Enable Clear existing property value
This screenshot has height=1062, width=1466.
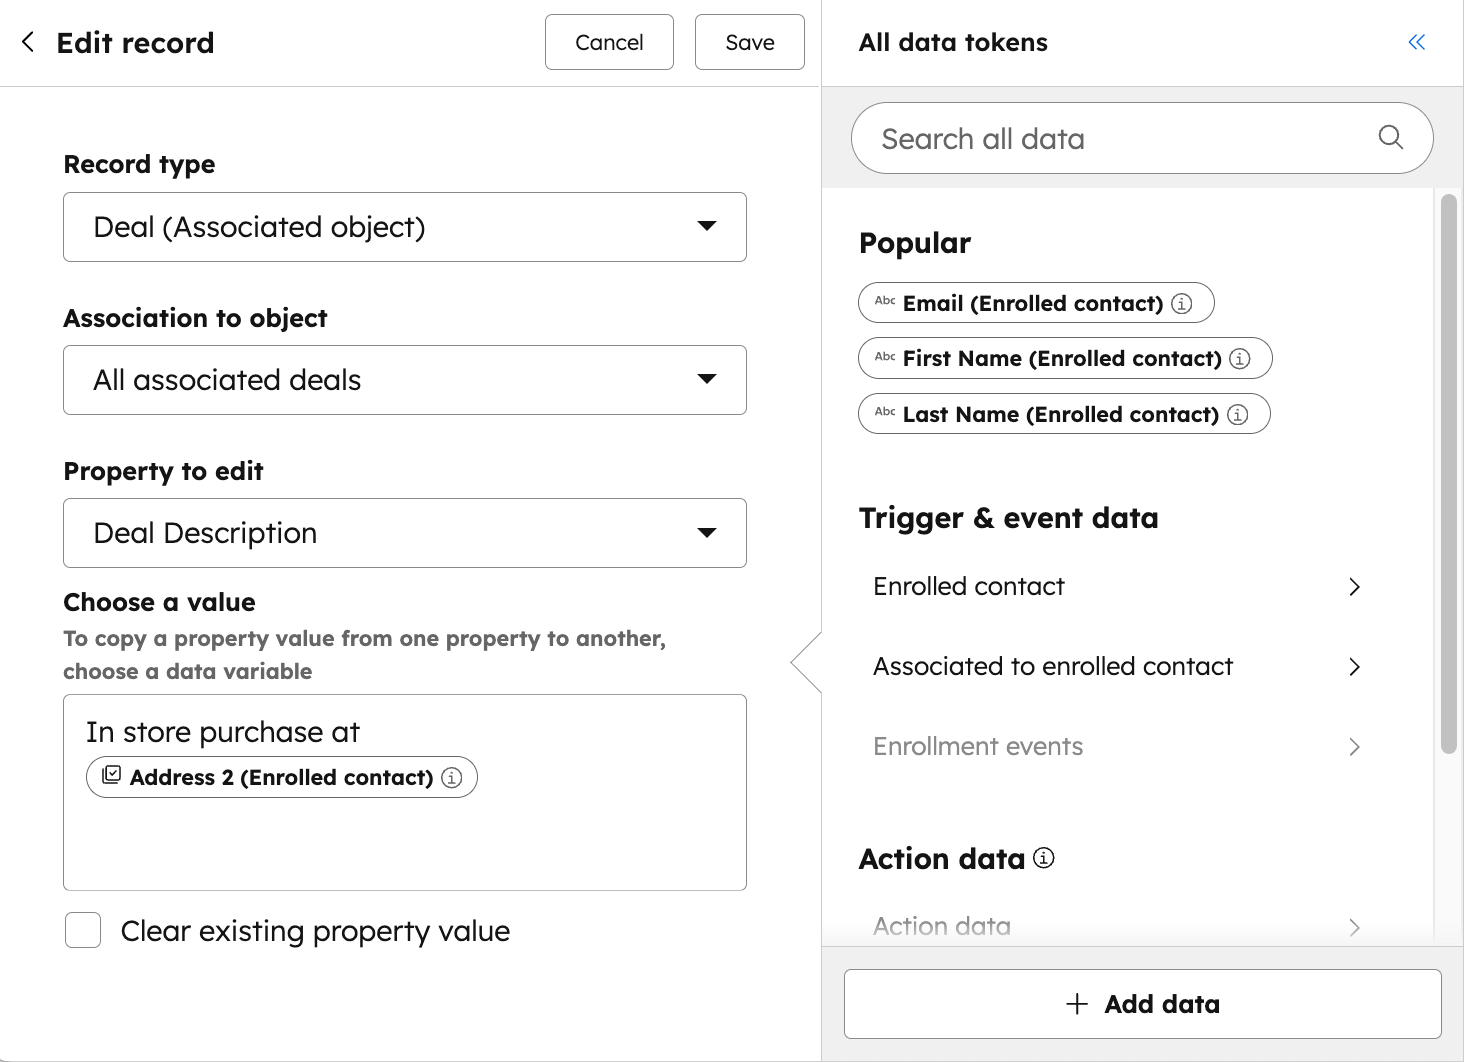83,930
